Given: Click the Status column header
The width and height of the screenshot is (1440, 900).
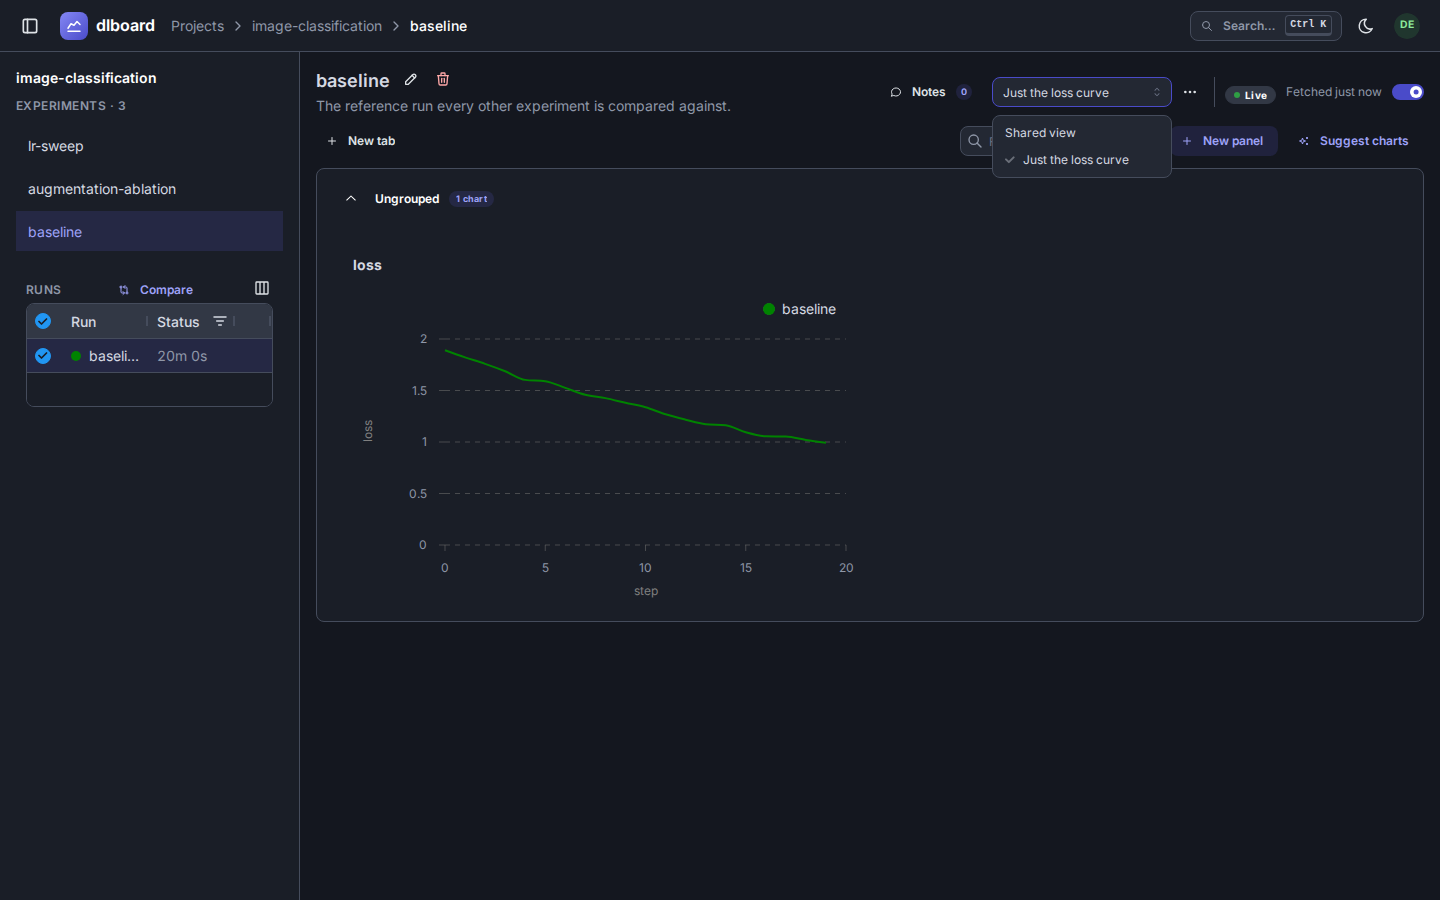Looking at the screenshot, I should (178, 322).
